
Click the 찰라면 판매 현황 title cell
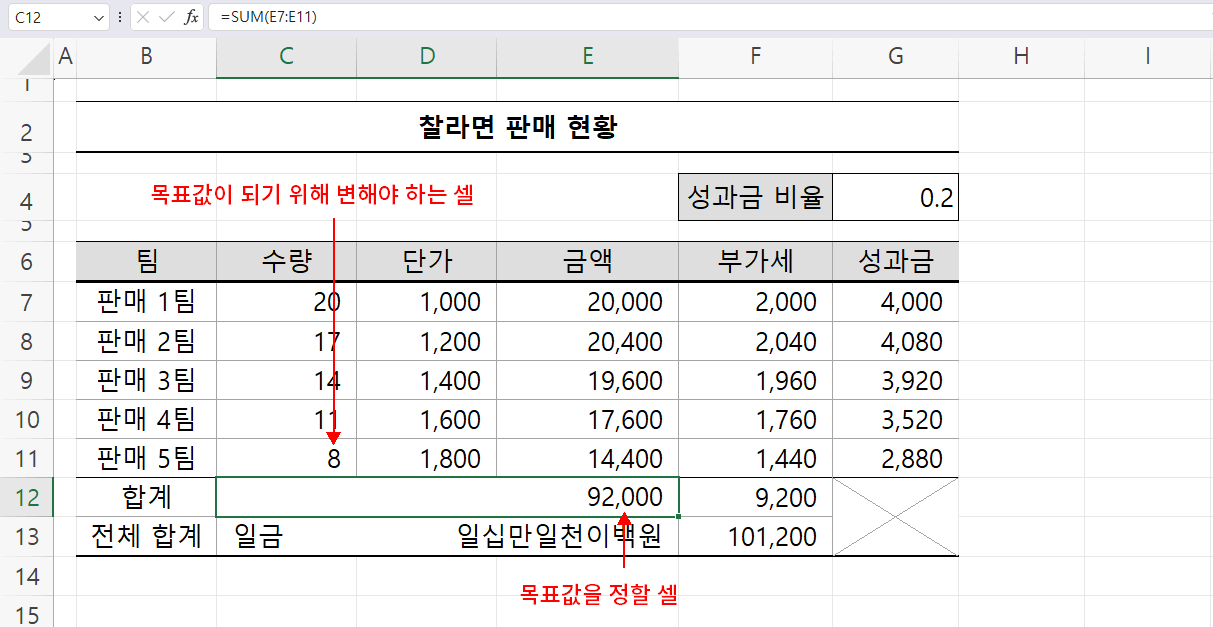coord(518,127)
